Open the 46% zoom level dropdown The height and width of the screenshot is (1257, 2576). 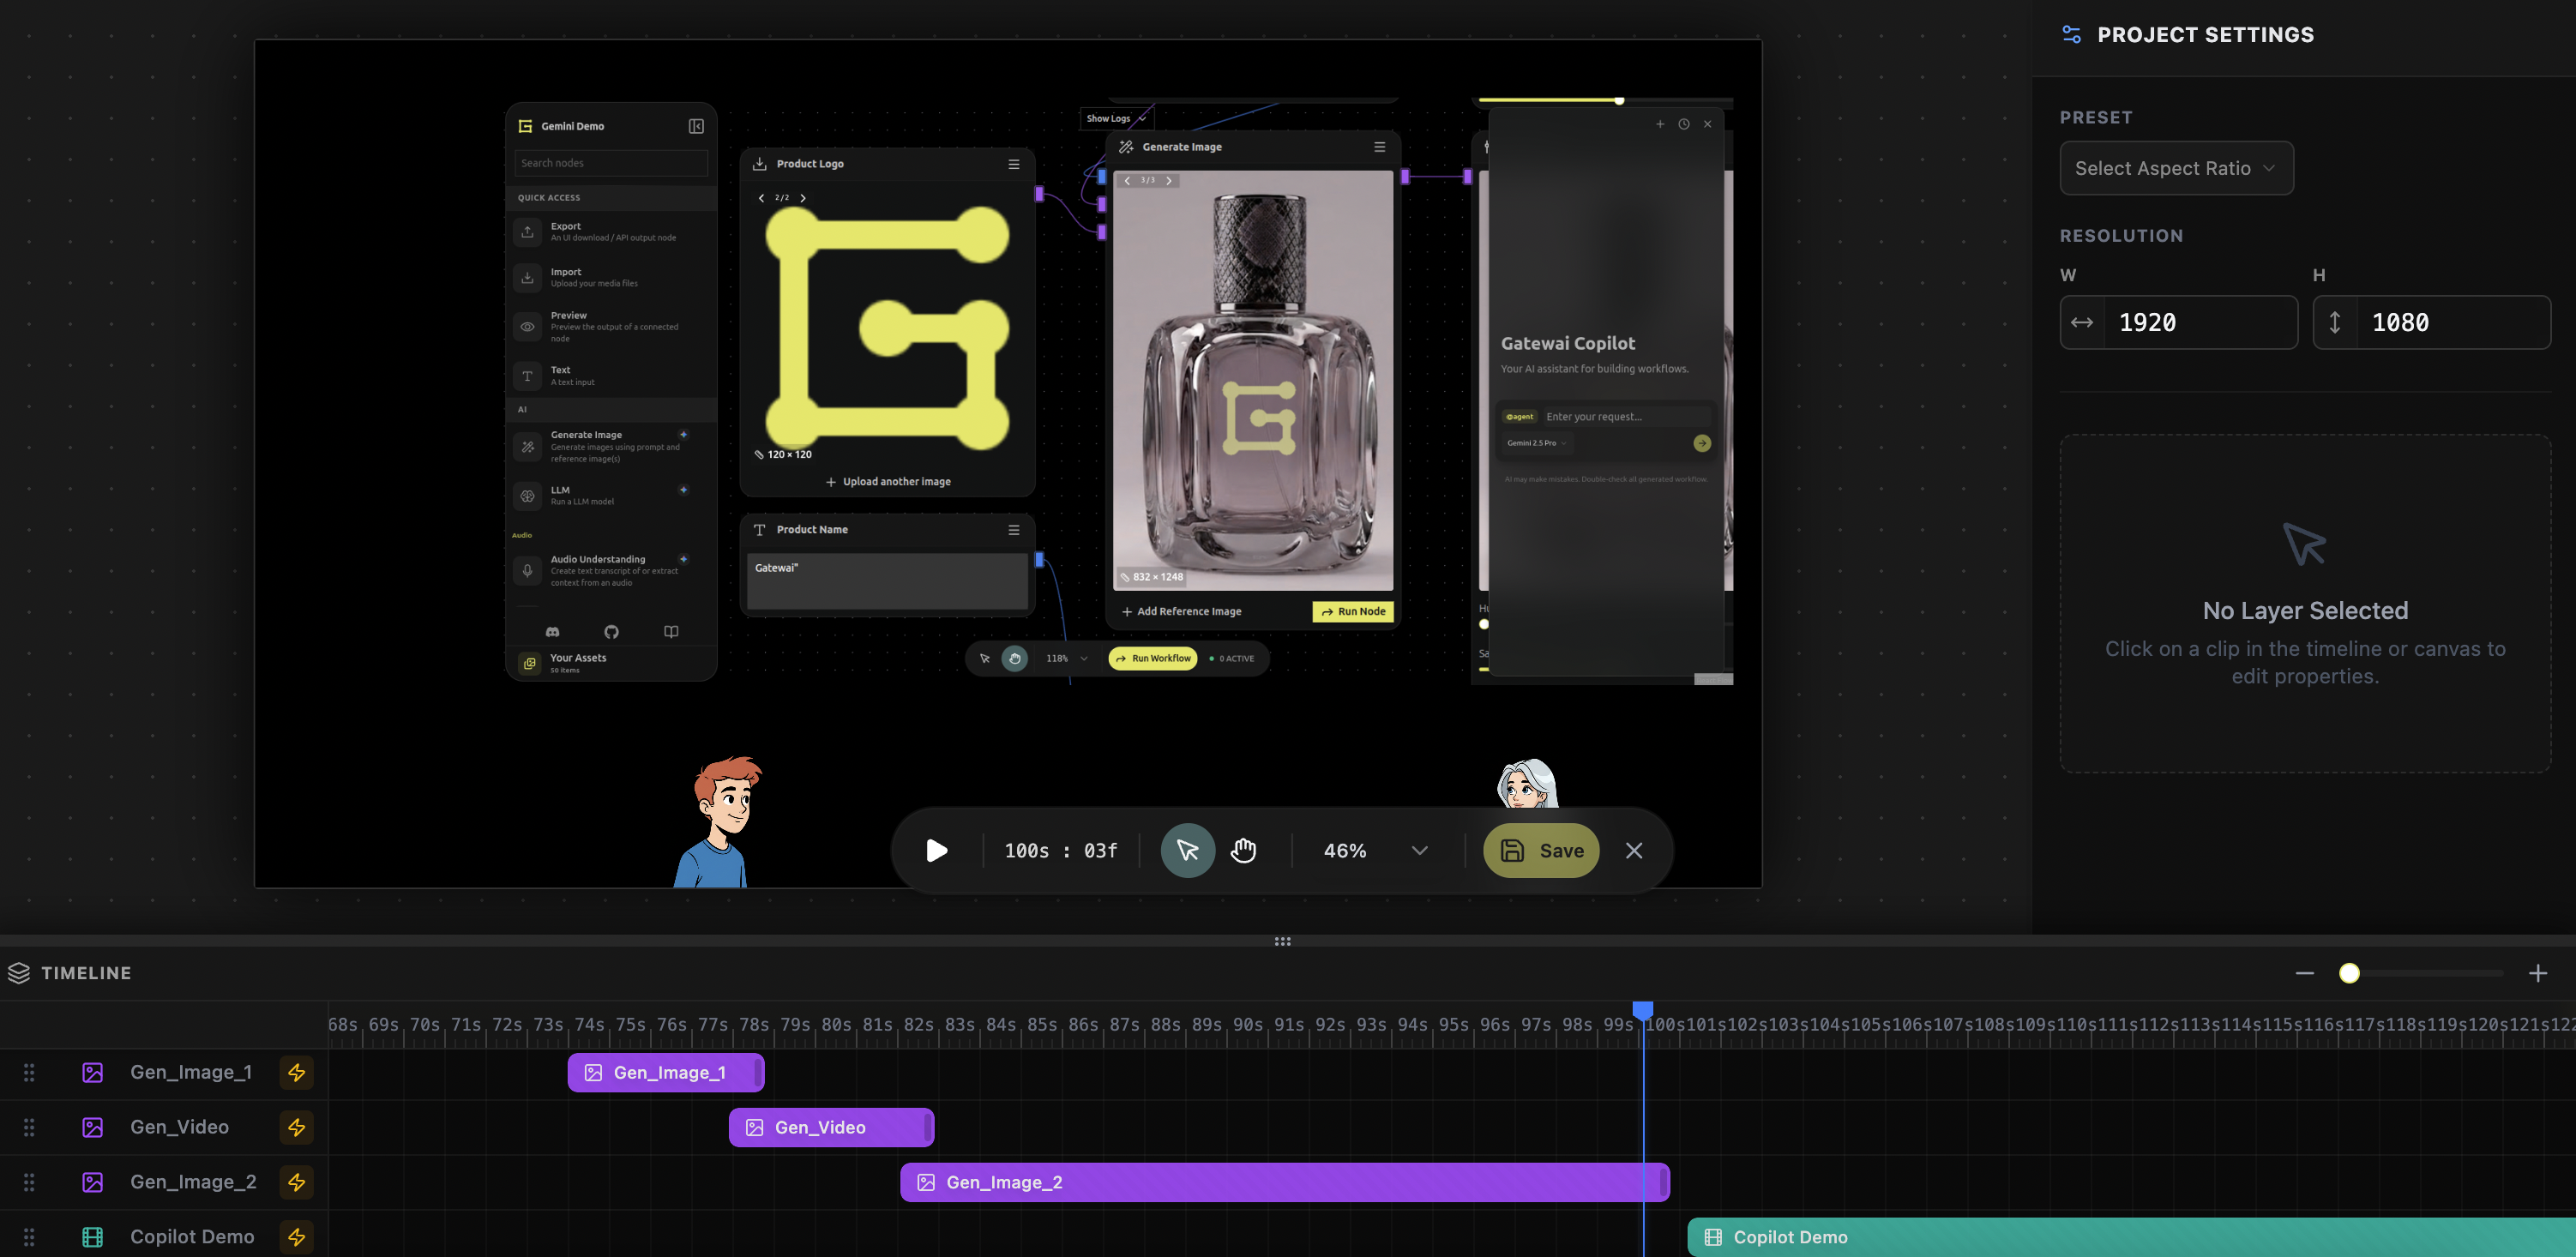point(1419,850)
